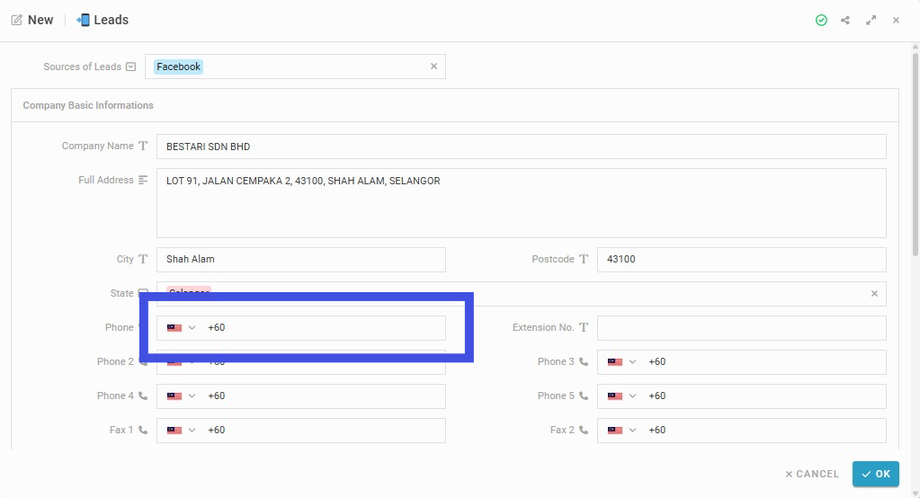Click the Extension No. input field

point(741,328)
